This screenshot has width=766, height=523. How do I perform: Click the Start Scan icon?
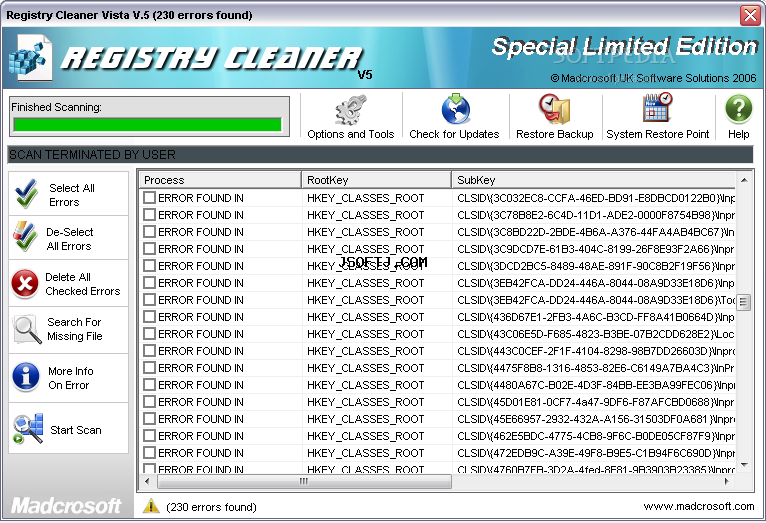pos(28,429)
